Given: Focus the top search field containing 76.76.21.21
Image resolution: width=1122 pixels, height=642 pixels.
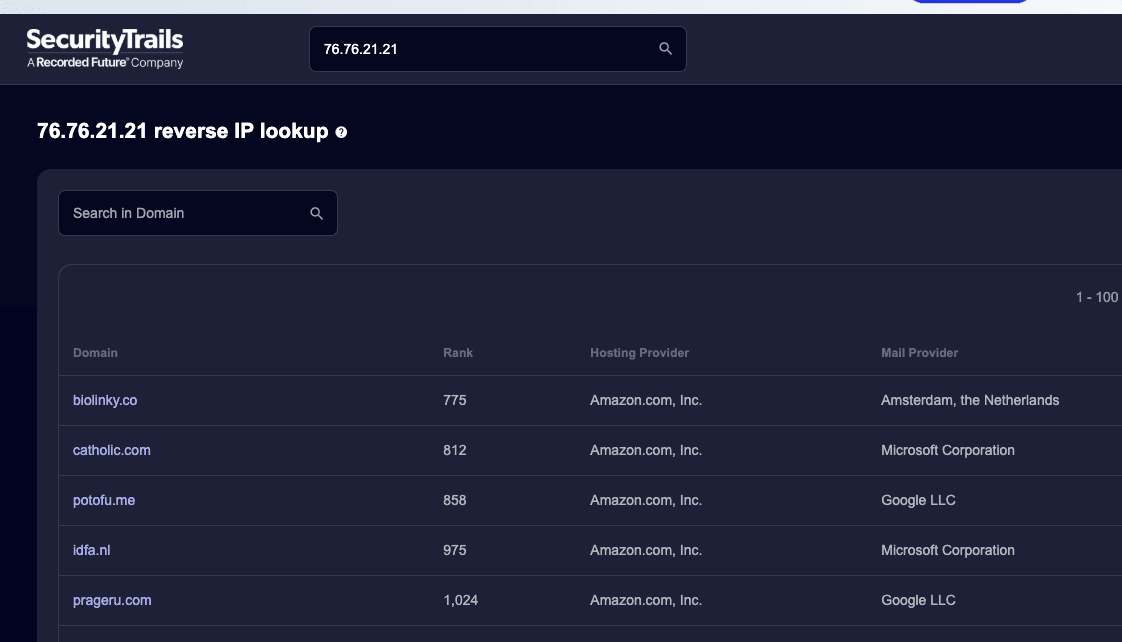Looking at the screenshot, I should coord(480,49).
